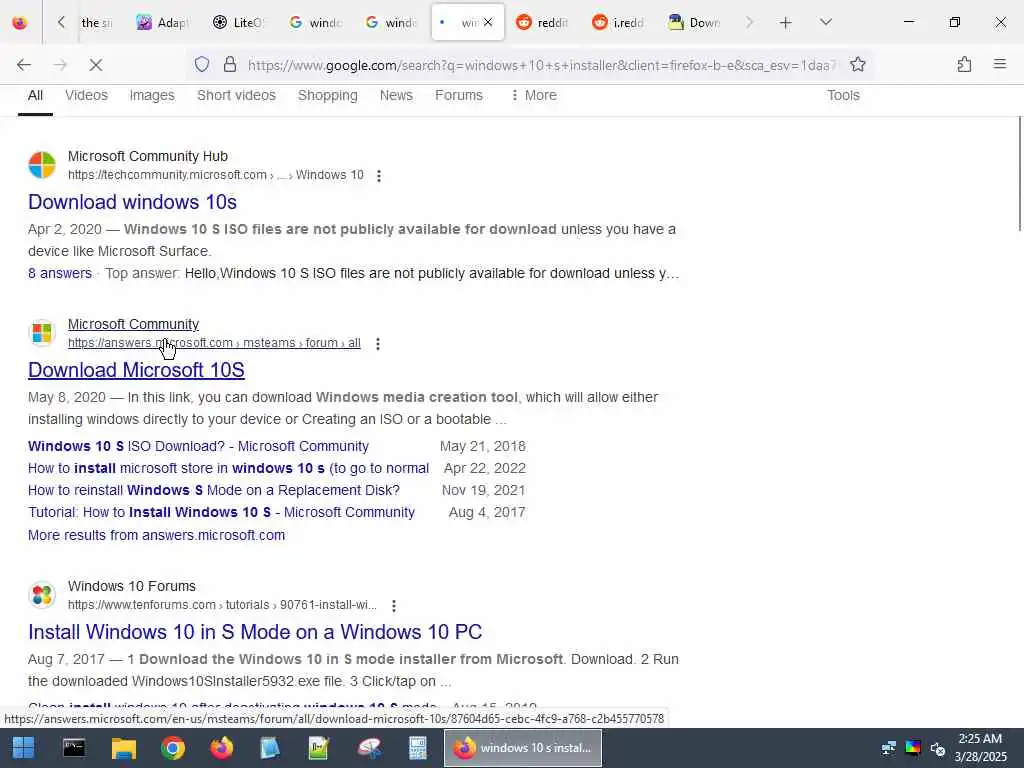Open the calculator taskbar app
Viewport: 1024px width, 768px height.
[x=418, y=748]
